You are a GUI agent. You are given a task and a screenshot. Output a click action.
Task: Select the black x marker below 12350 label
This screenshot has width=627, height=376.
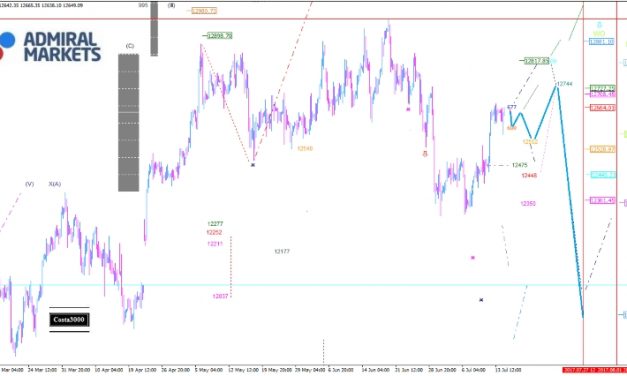481,300
